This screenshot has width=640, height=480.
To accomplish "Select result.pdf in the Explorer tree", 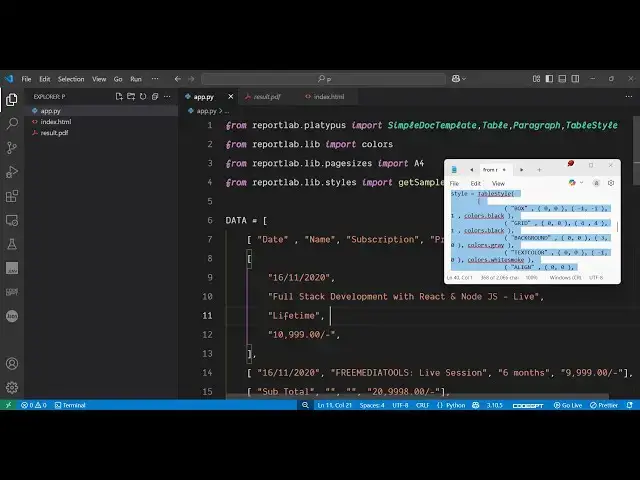I will [101, 133].
